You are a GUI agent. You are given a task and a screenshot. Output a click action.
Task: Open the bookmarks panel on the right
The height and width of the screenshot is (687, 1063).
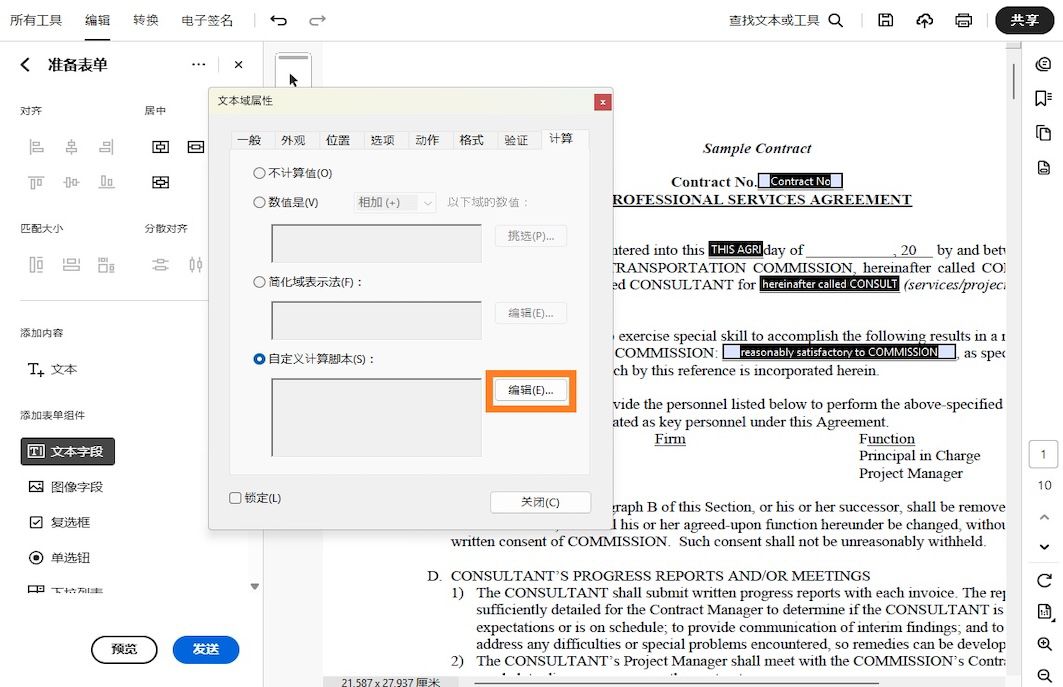pos(1043,98)
